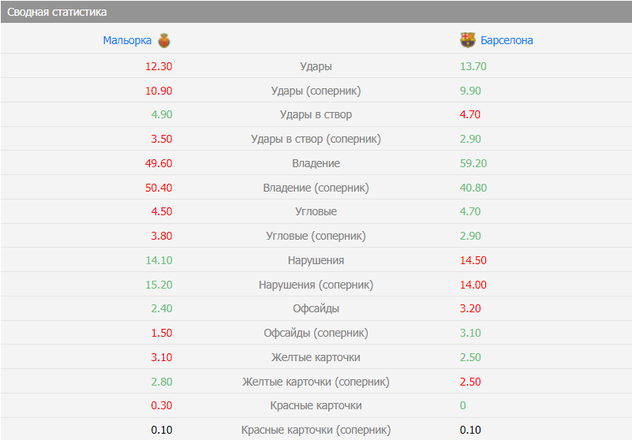The height and width of the screenshot is (440, 632).
Task: Select the Владение stat label
Action: pyautogui.click(x=316, y=163)
